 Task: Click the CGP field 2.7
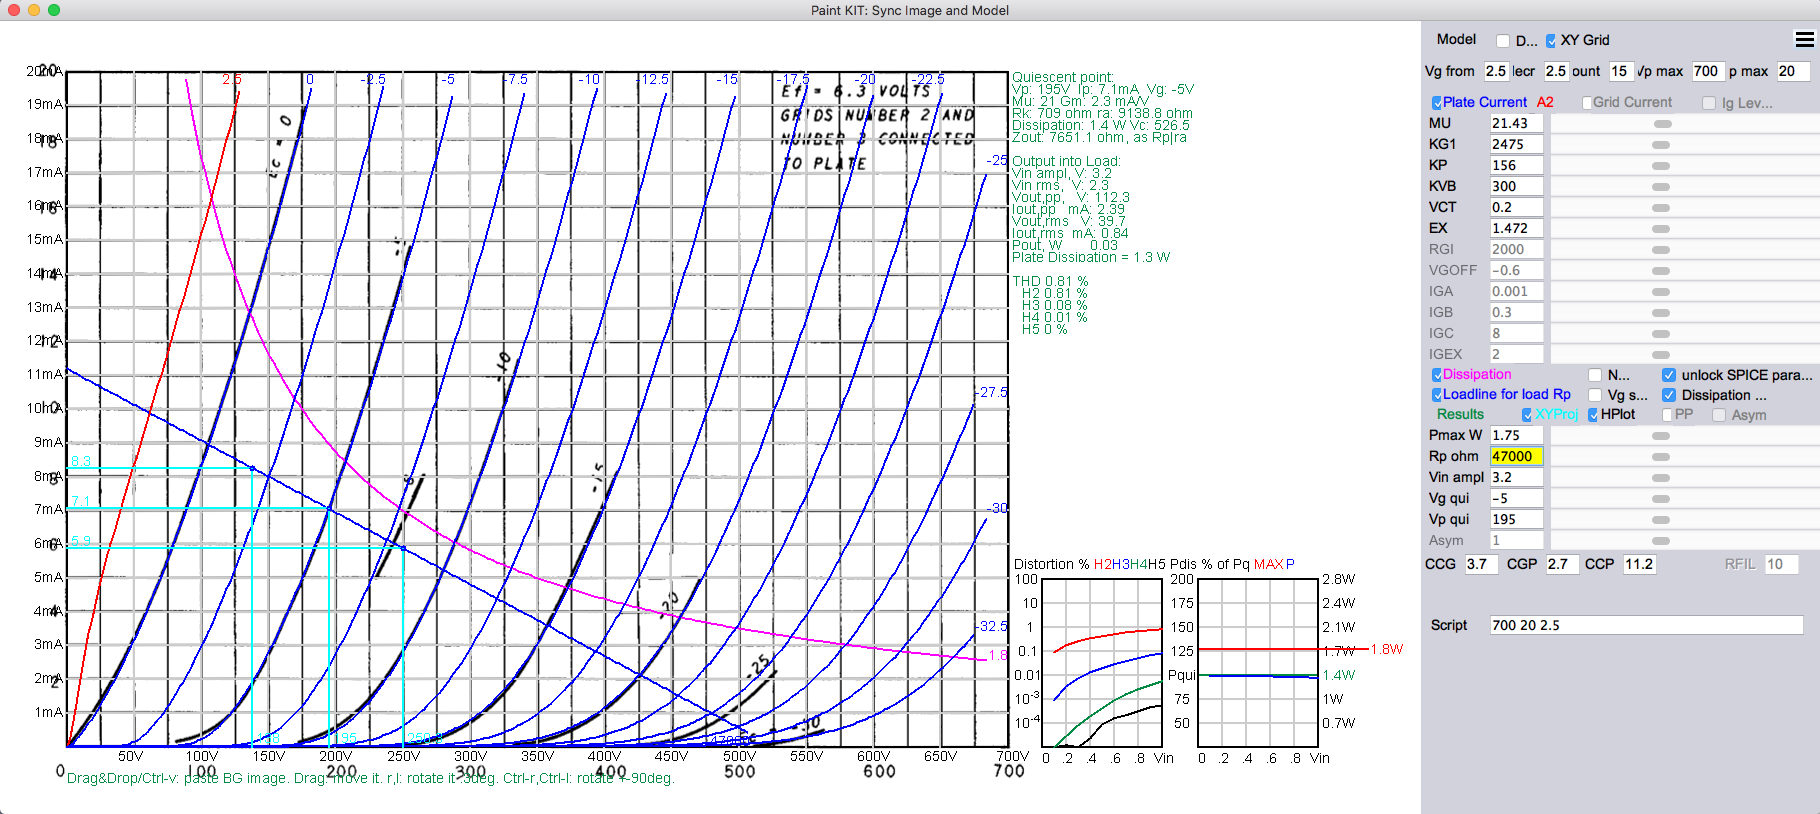pos(1562,564)
